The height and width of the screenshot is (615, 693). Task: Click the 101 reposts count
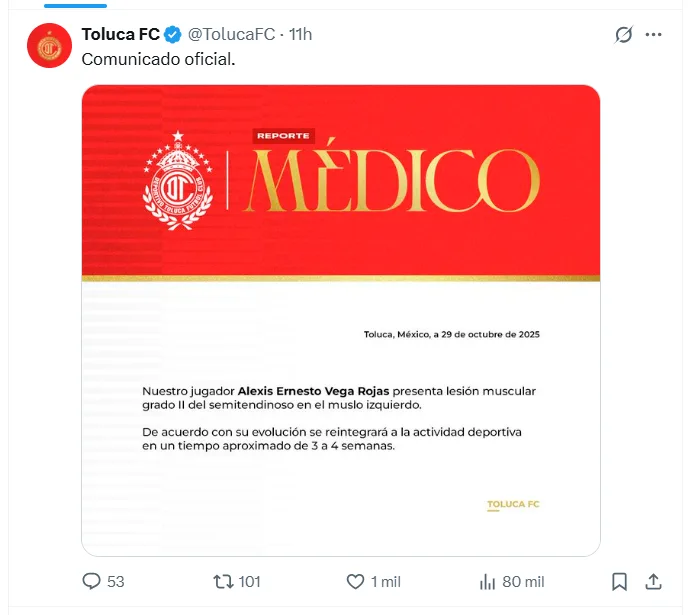[249, 581]
